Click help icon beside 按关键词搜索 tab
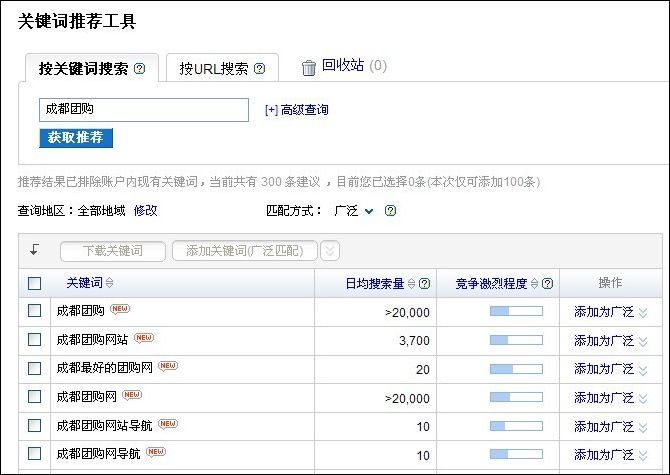This screenshot has width=670, height=475. (x=140, y=69)
